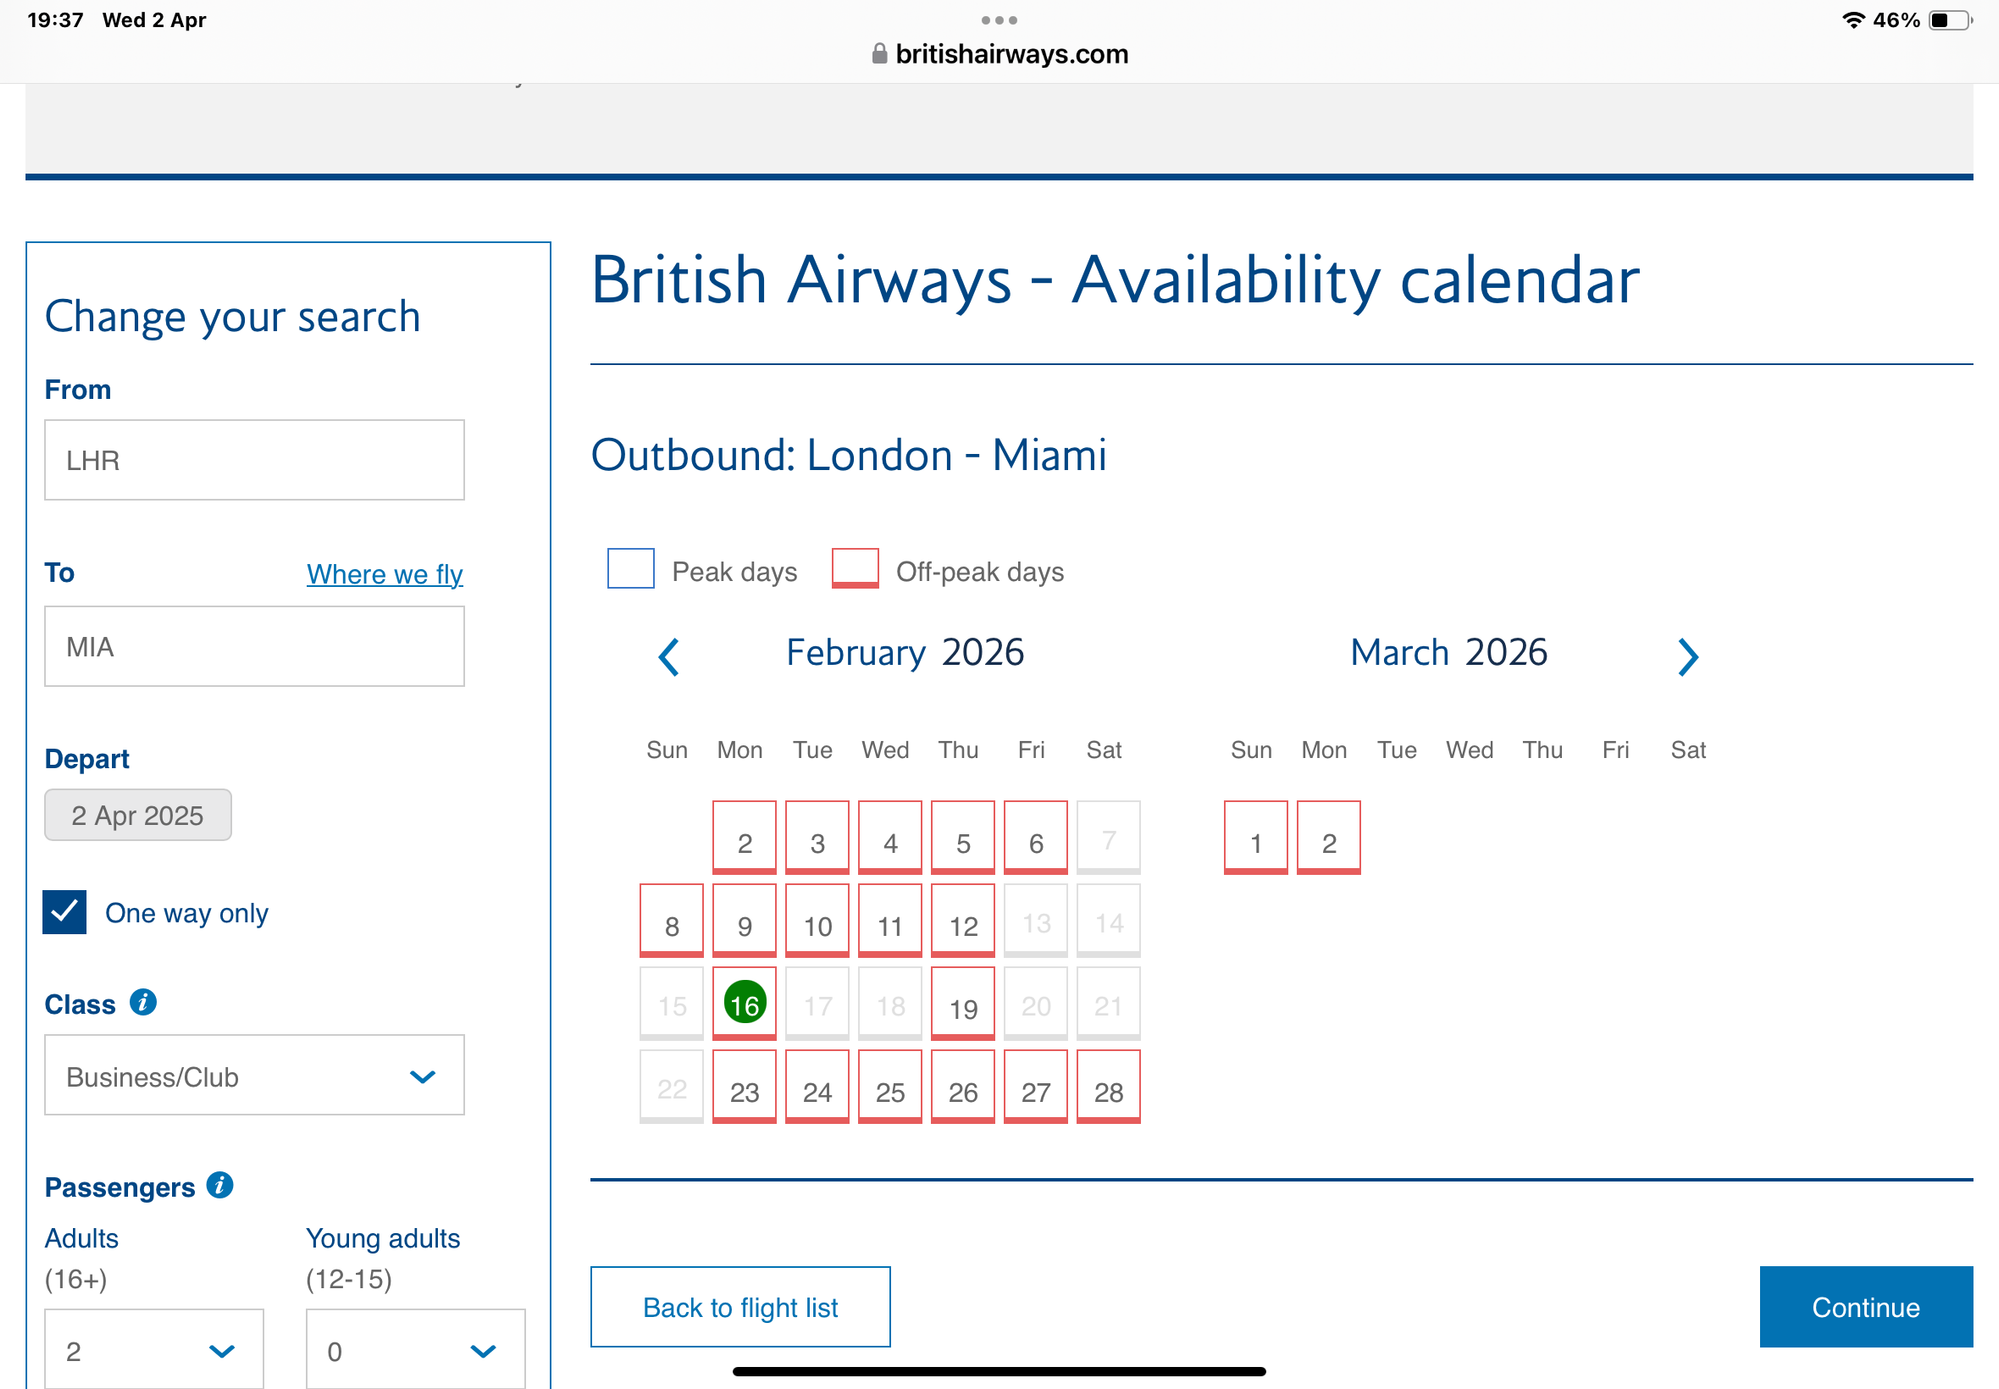Viewport: 1999px width, 1389px height.
Task: Open the Adults passenger dropdown
Action: click(153, 1348)
